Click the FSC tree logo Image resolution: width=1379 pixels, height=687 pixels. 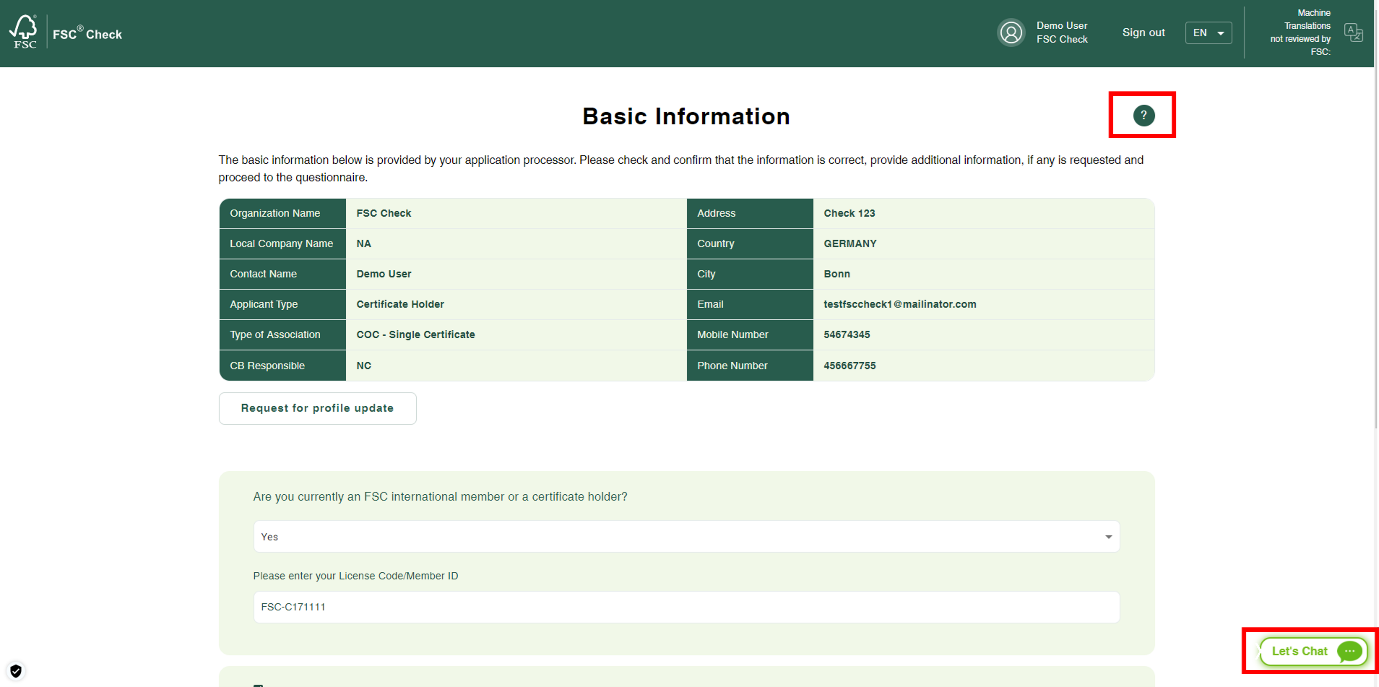pos(23,32)
